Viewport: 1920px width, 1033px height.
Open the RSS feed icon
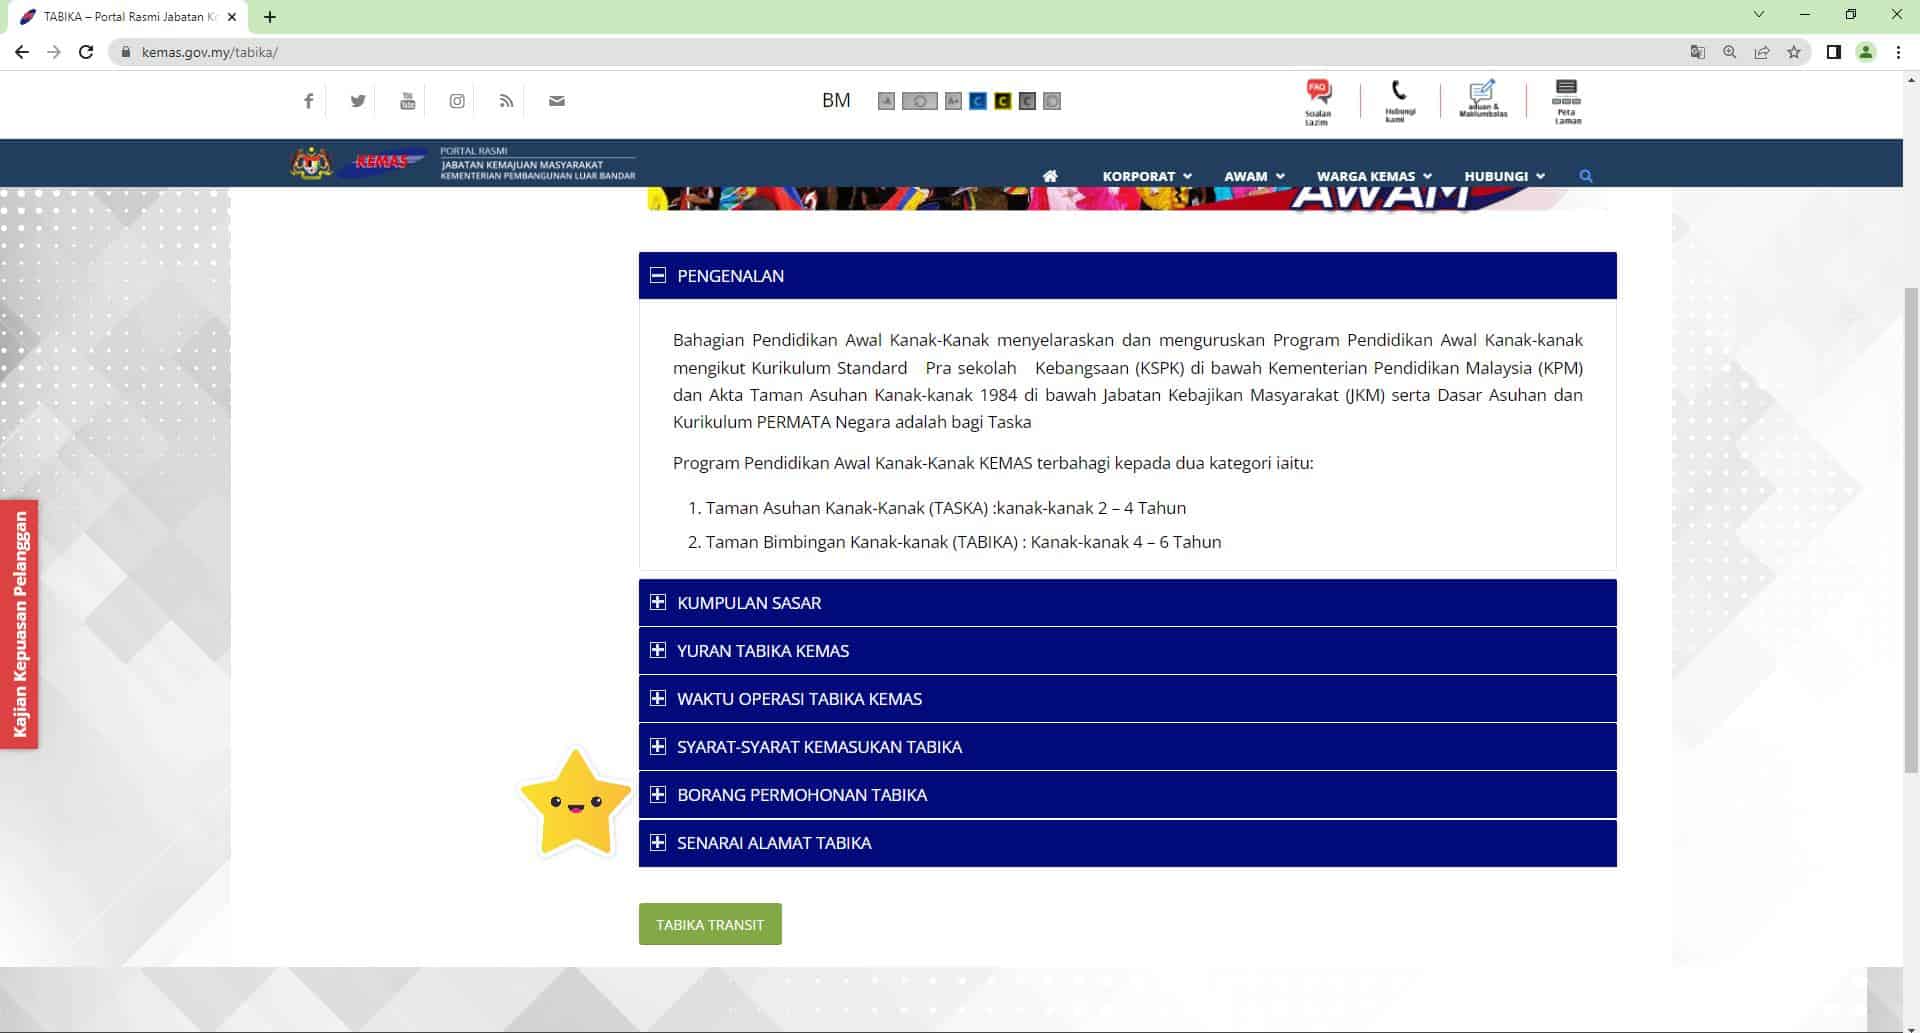(506, 101)
